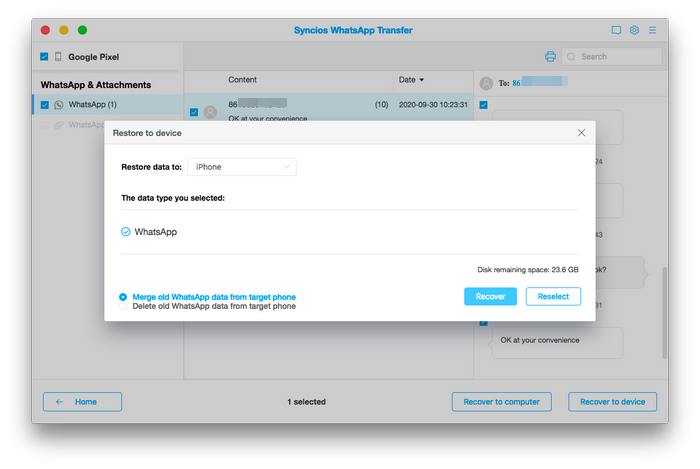
Task: Click the (10) message count
Action: click(381, 105)
